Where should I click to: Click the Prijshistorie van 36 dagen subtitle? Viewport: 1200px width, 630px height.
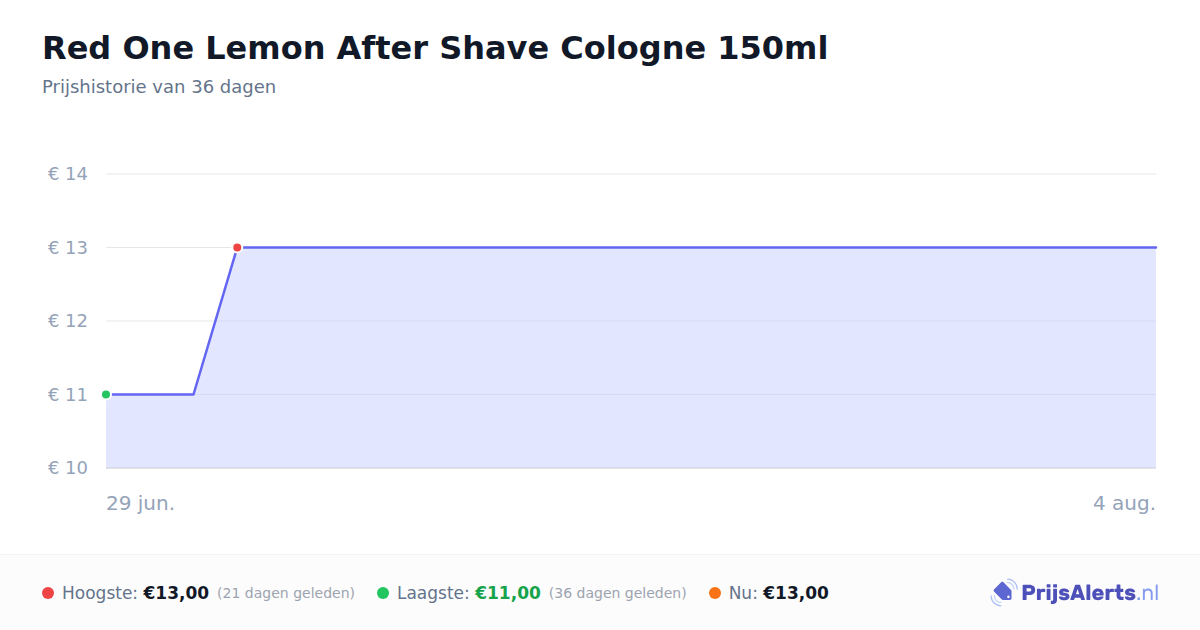click(x=159, y=87)
